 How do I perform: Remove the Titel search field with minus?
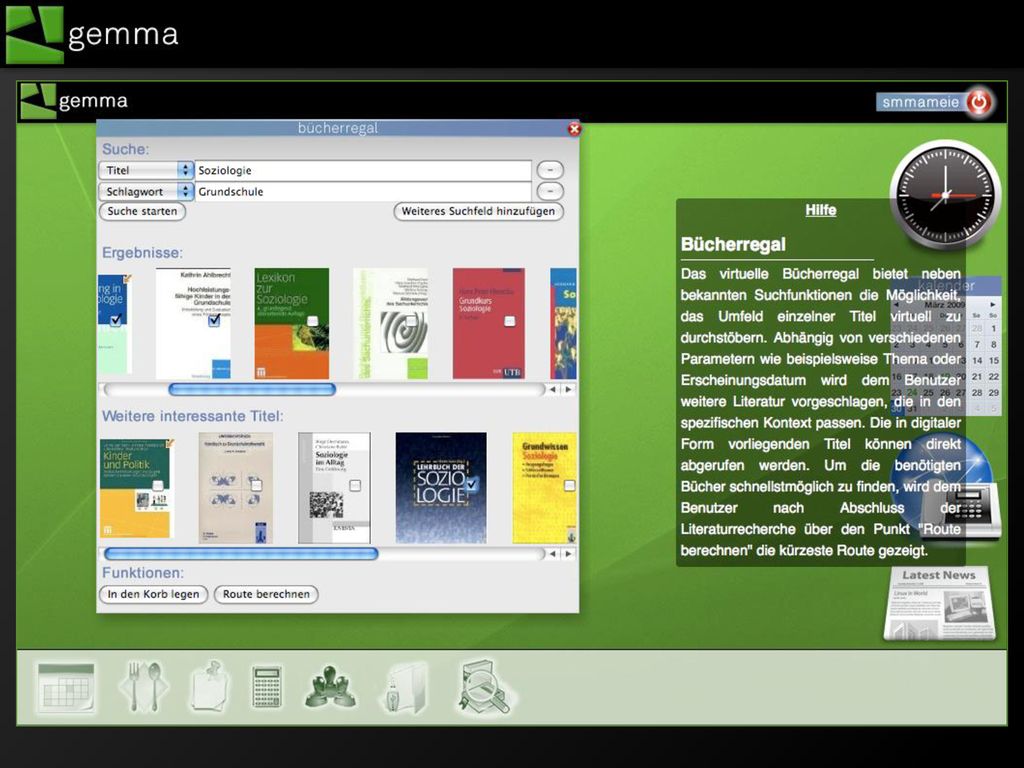pyautogui.click(x=550, y=170)
